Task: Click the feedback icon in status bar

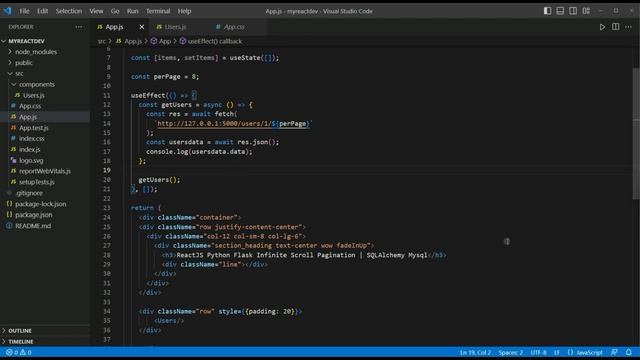Action: pyautogui.click(x=614, y=352)
